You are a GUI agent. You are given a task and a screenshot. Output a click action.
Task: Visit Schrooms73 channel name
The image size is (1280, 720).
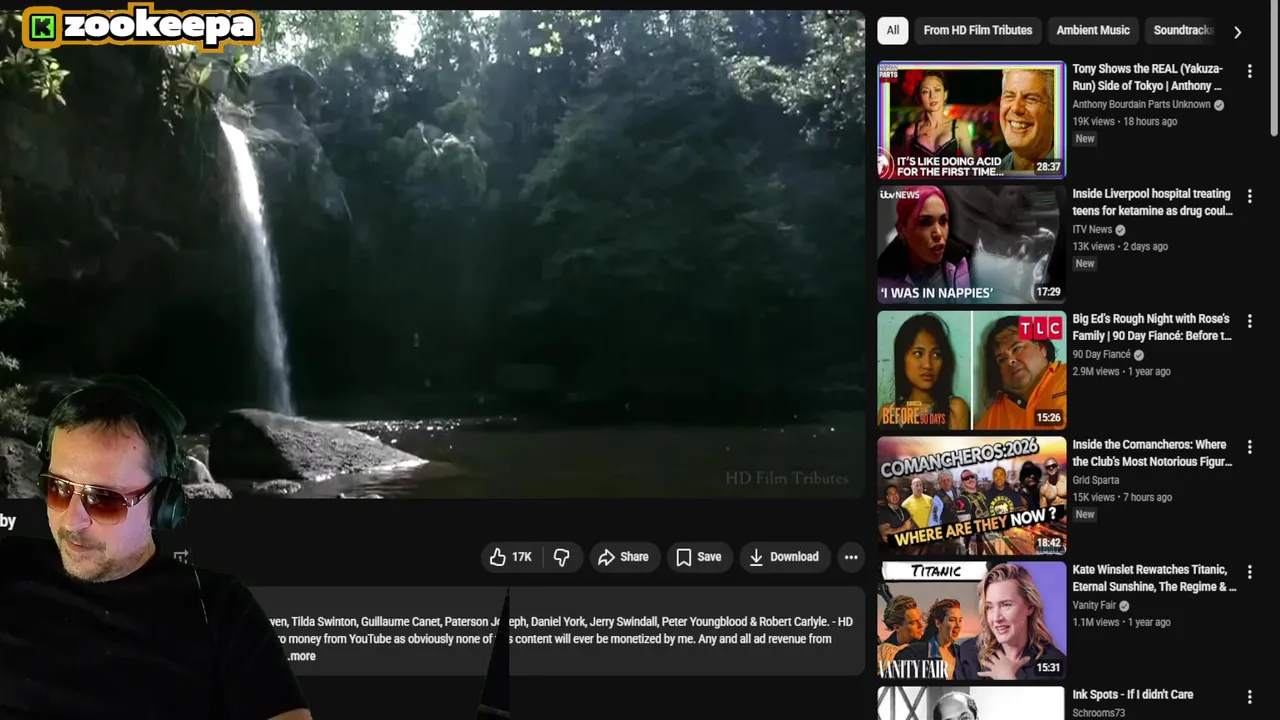(x=1099, y=713)
